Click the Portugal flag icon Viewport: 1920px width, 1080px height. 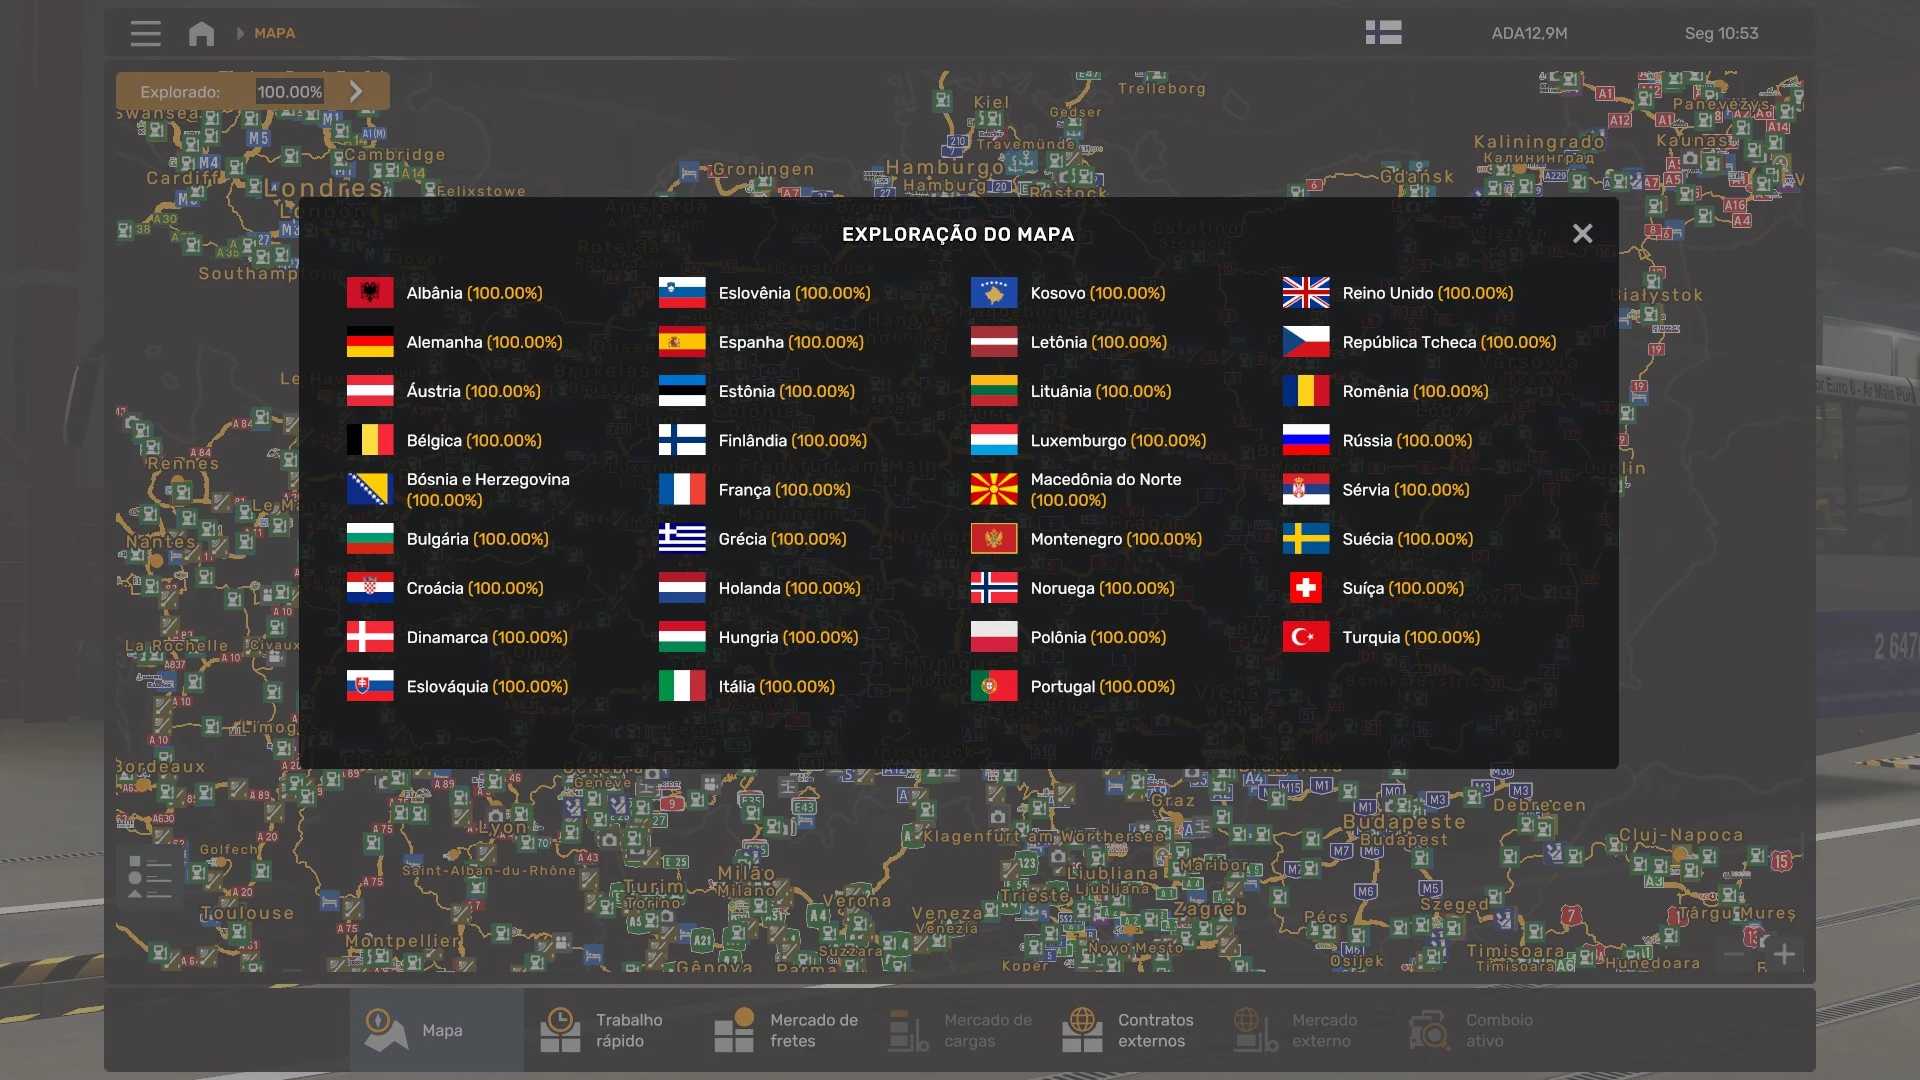click(x=994, y=686)
